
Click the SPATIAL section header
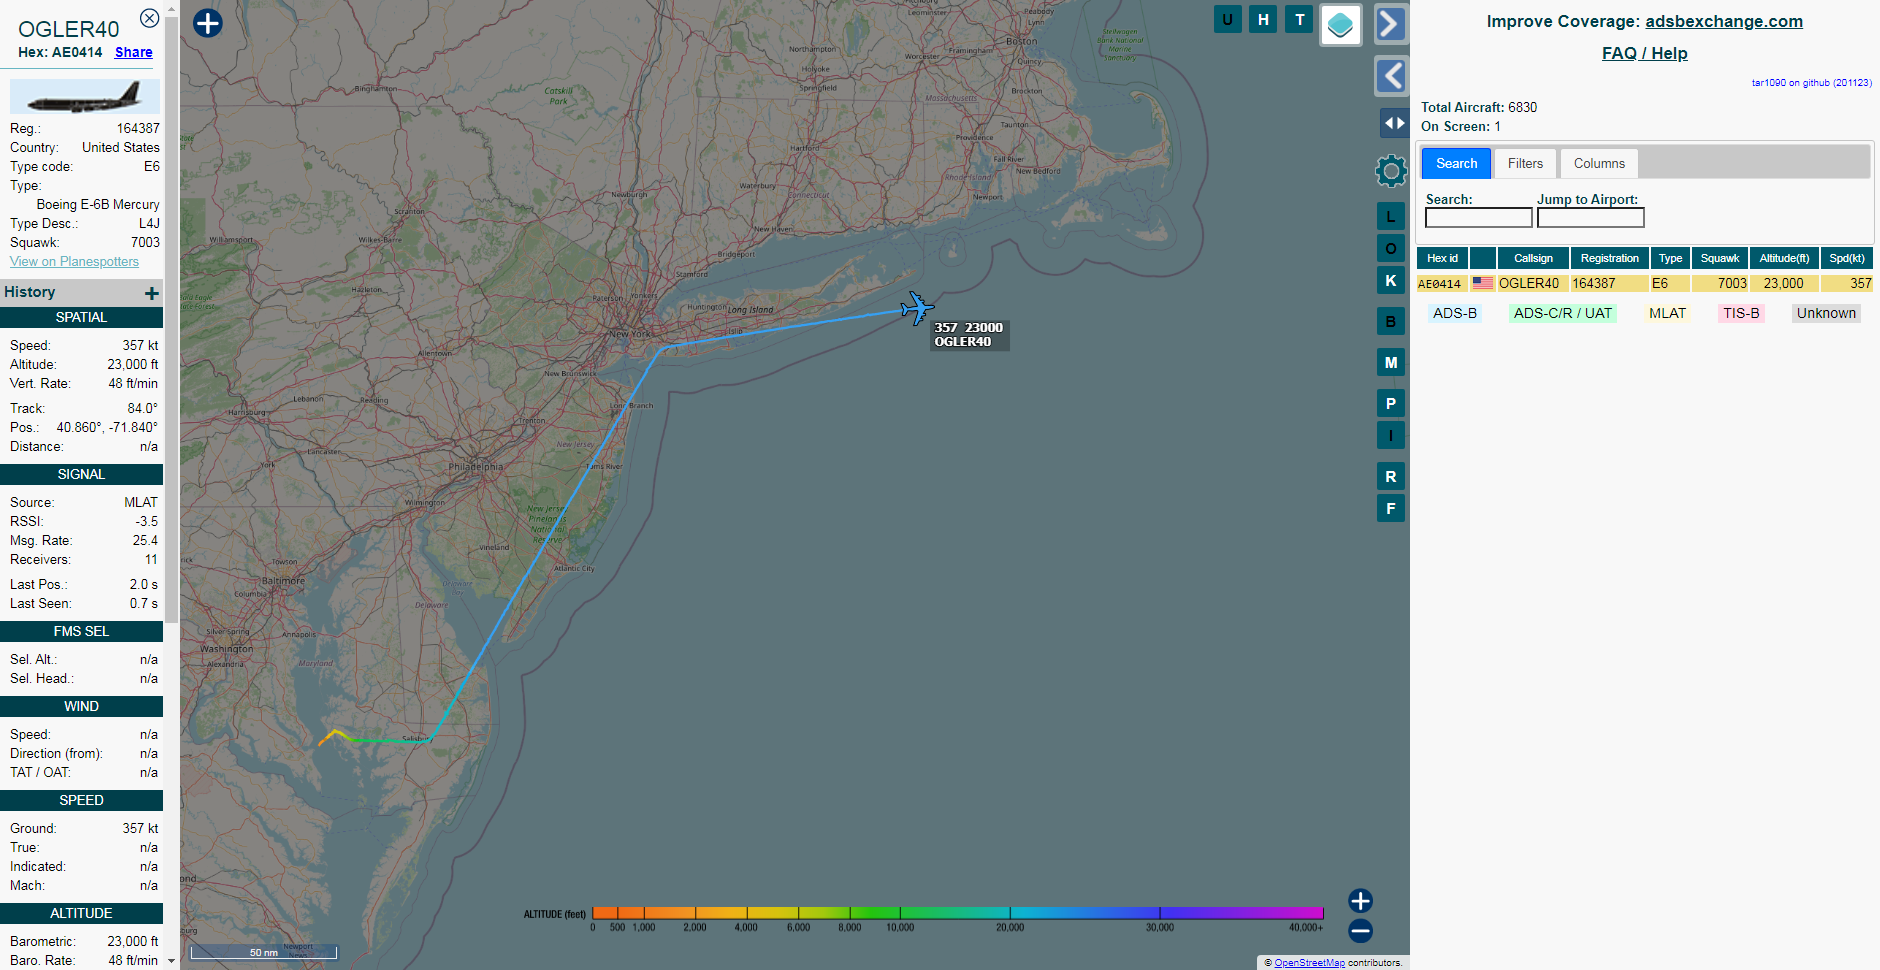(x=81, y=317)
